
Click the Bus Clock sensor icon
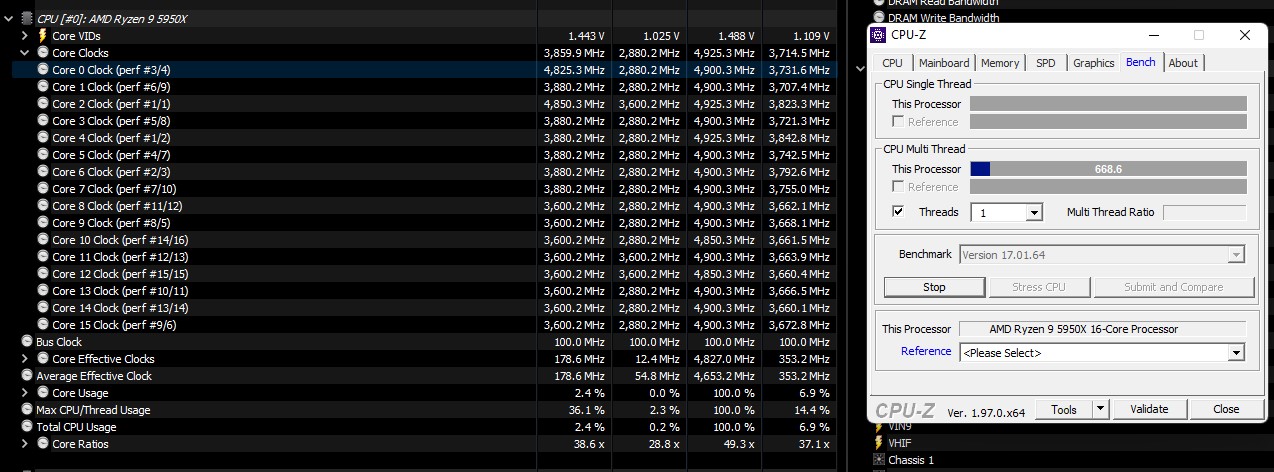click(x=27, y=342)
